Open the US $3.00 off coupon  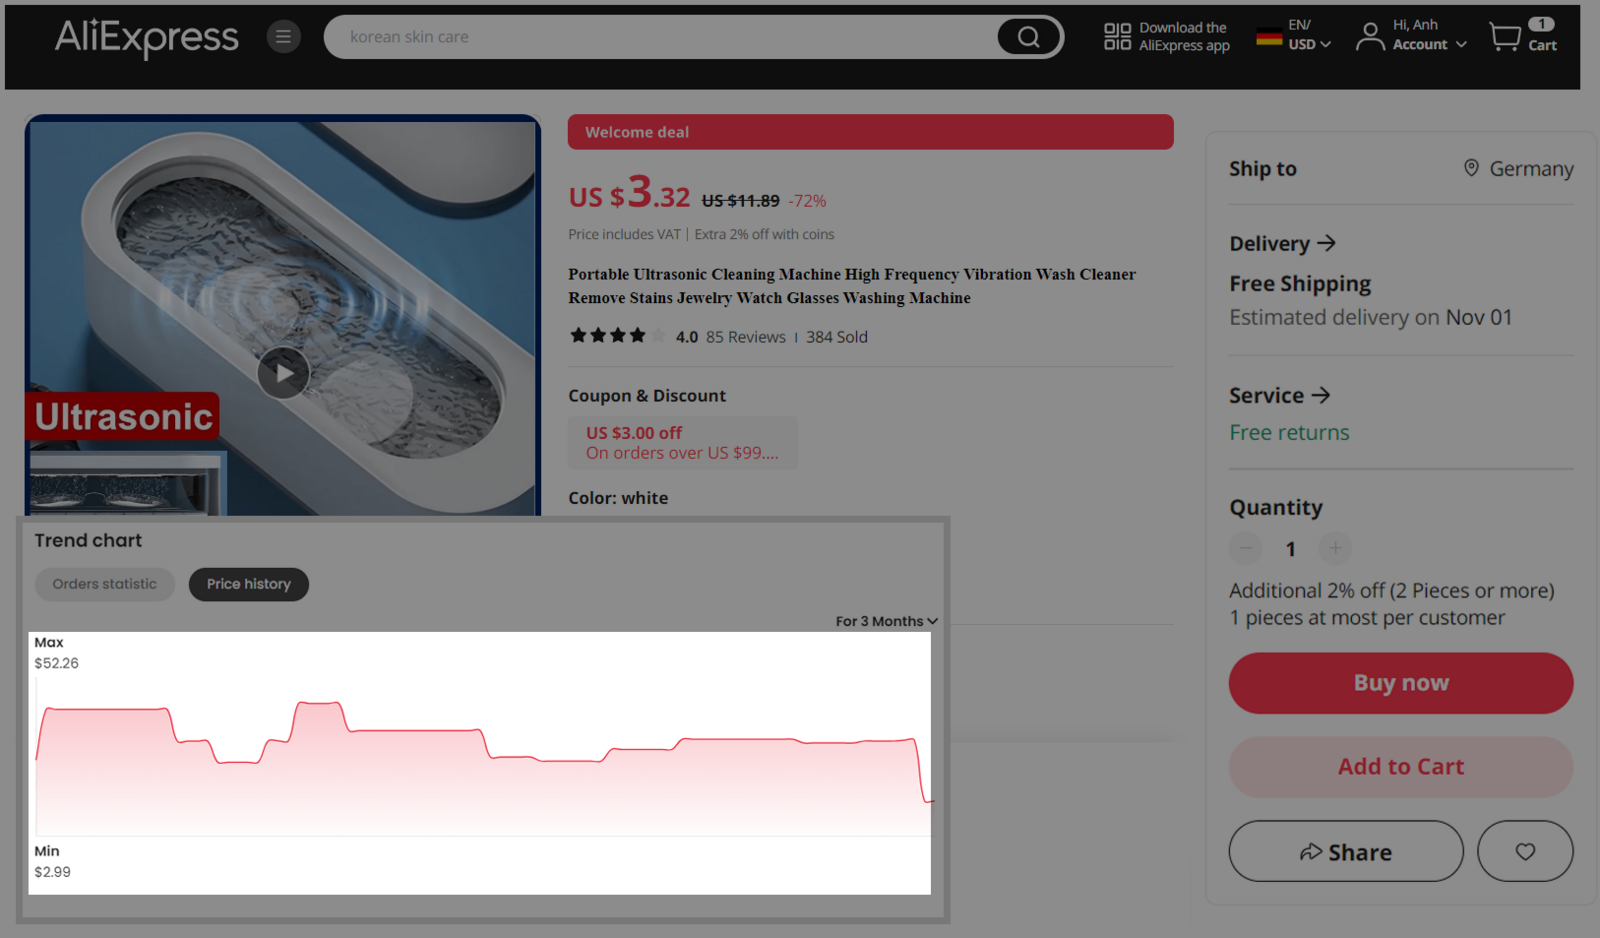pos(682,443)
